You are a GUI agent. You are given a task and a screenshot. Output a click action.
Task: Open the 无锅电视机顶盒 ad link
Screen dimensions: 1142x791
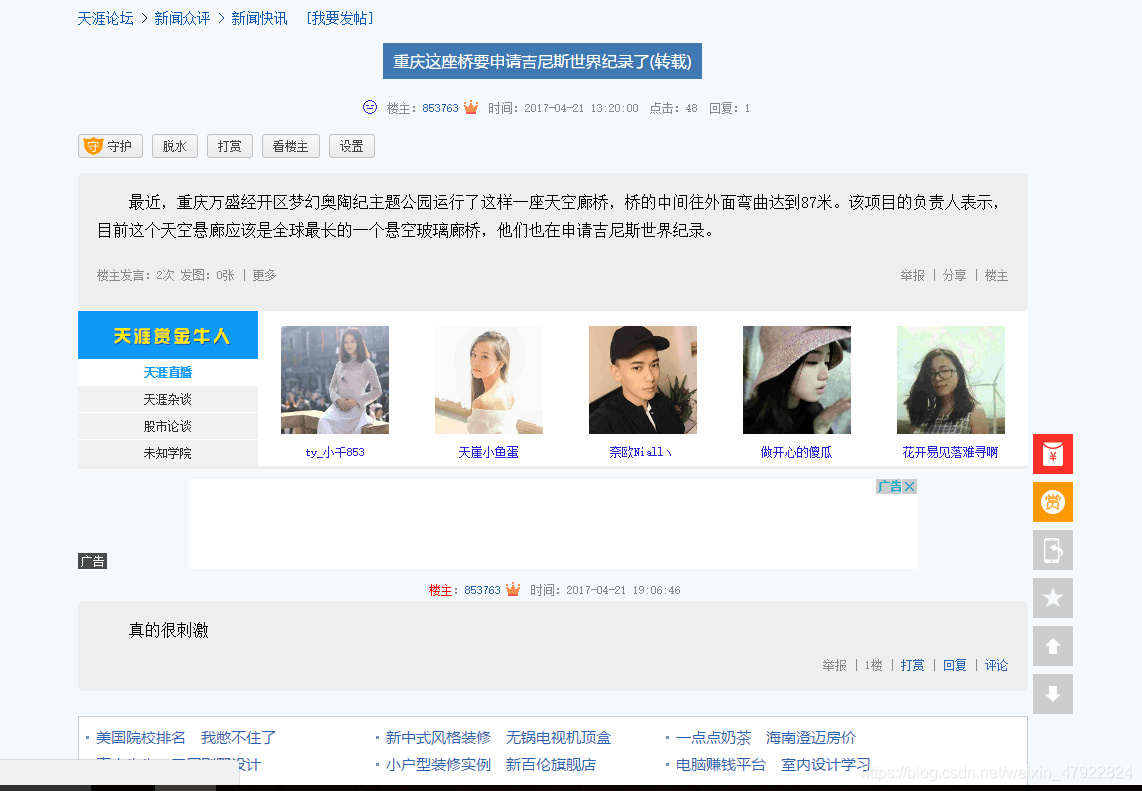click(559, 738)
